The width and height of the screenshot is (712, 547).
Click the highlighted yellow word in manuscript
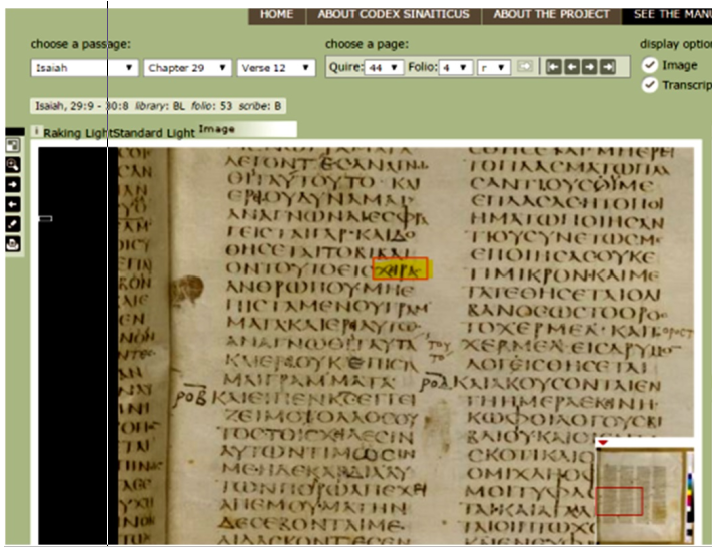(x=401, y=269)
